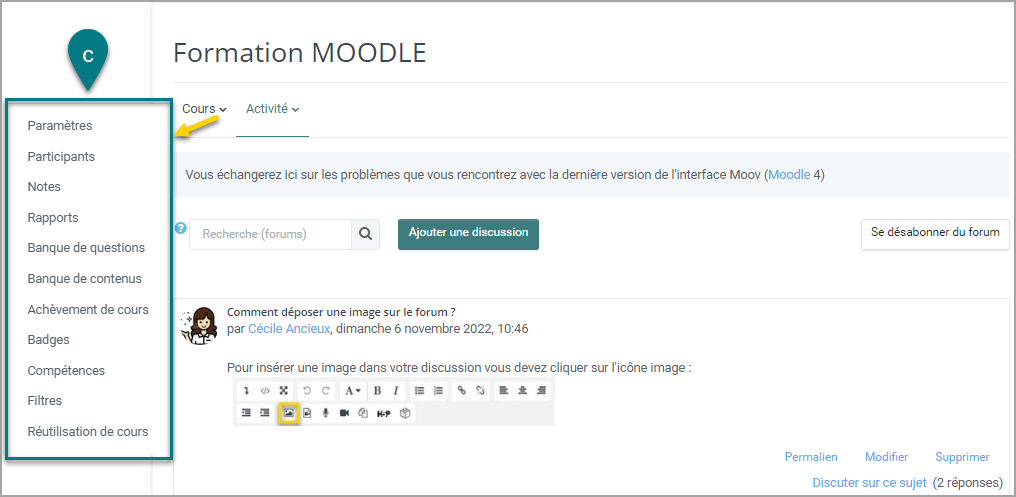The width and height of the screenshot is (1016, 497).
Task: Click the Bold B icon
Action: pos(377,391)
